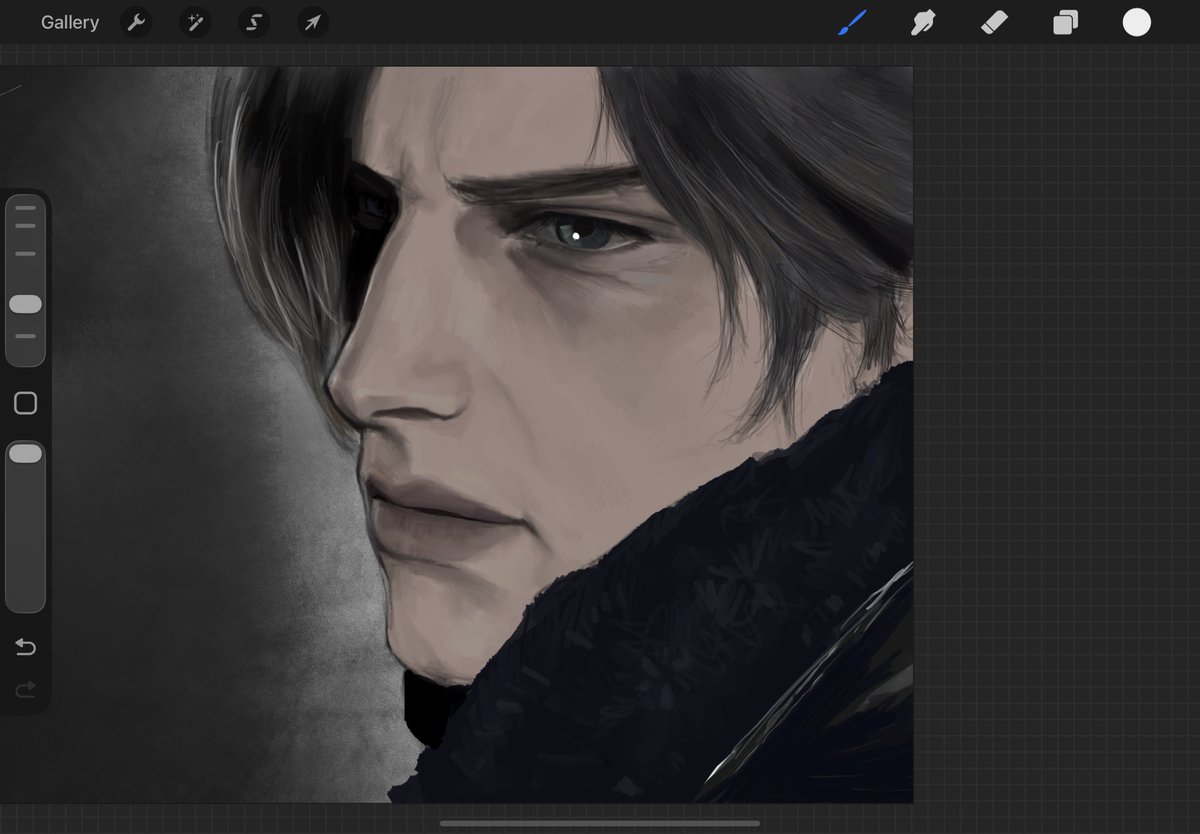Open the Actions wrench menu
Screen dimensions: 1200x834
(x=136, y=22)
